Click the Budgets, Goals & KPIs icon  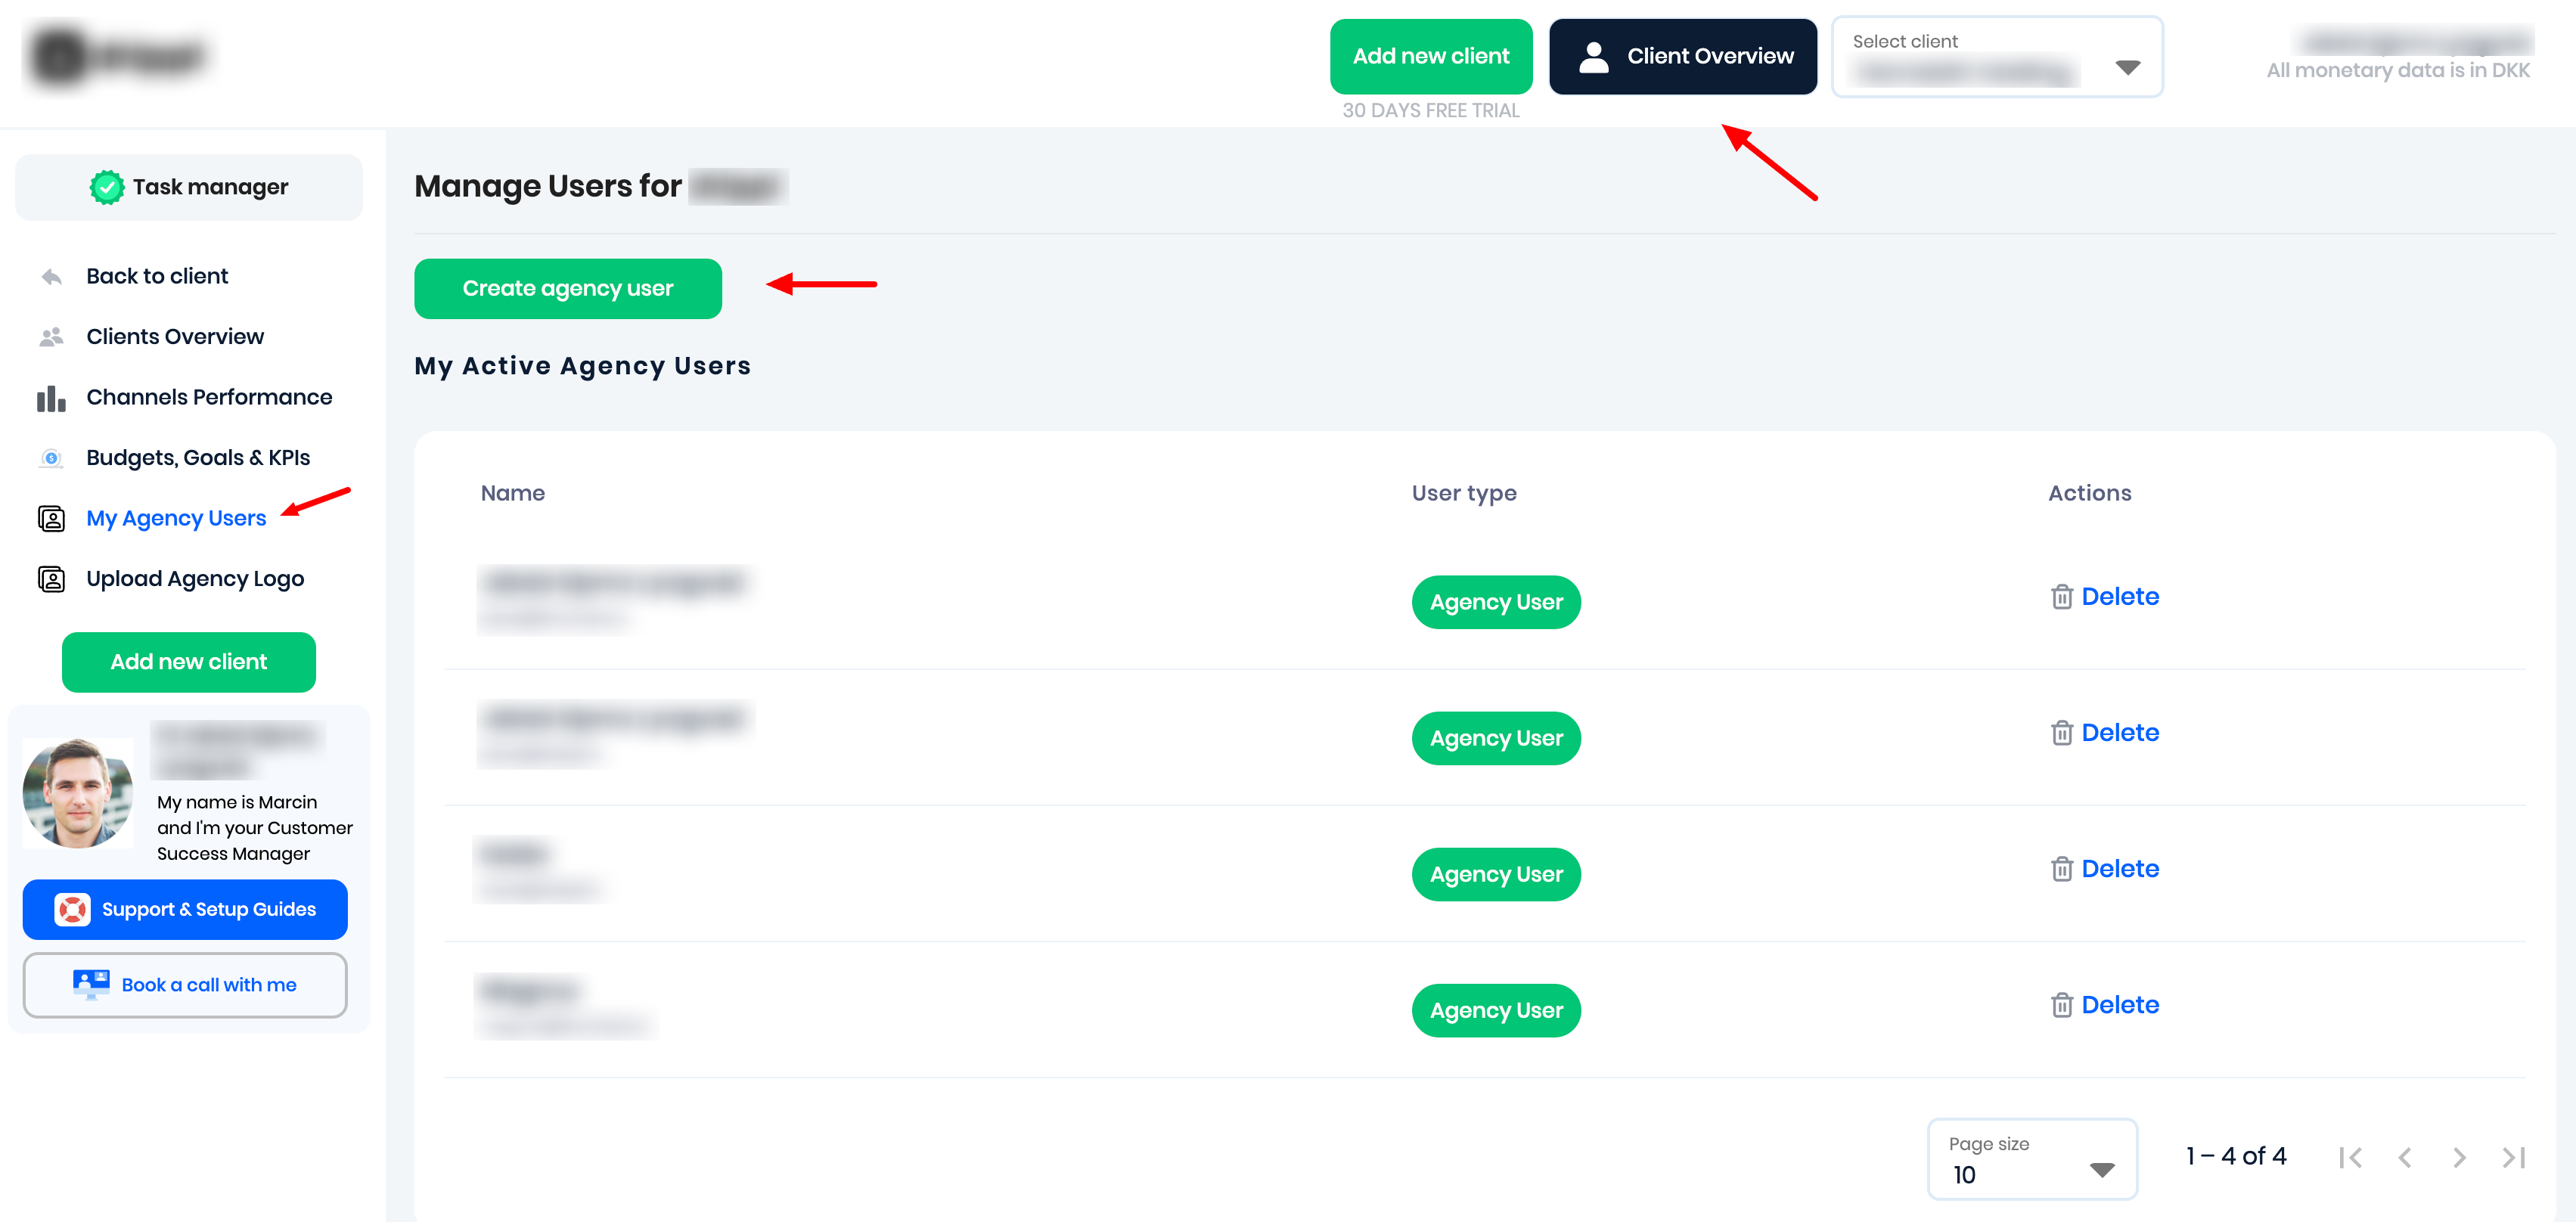click(x=51, y=458)
